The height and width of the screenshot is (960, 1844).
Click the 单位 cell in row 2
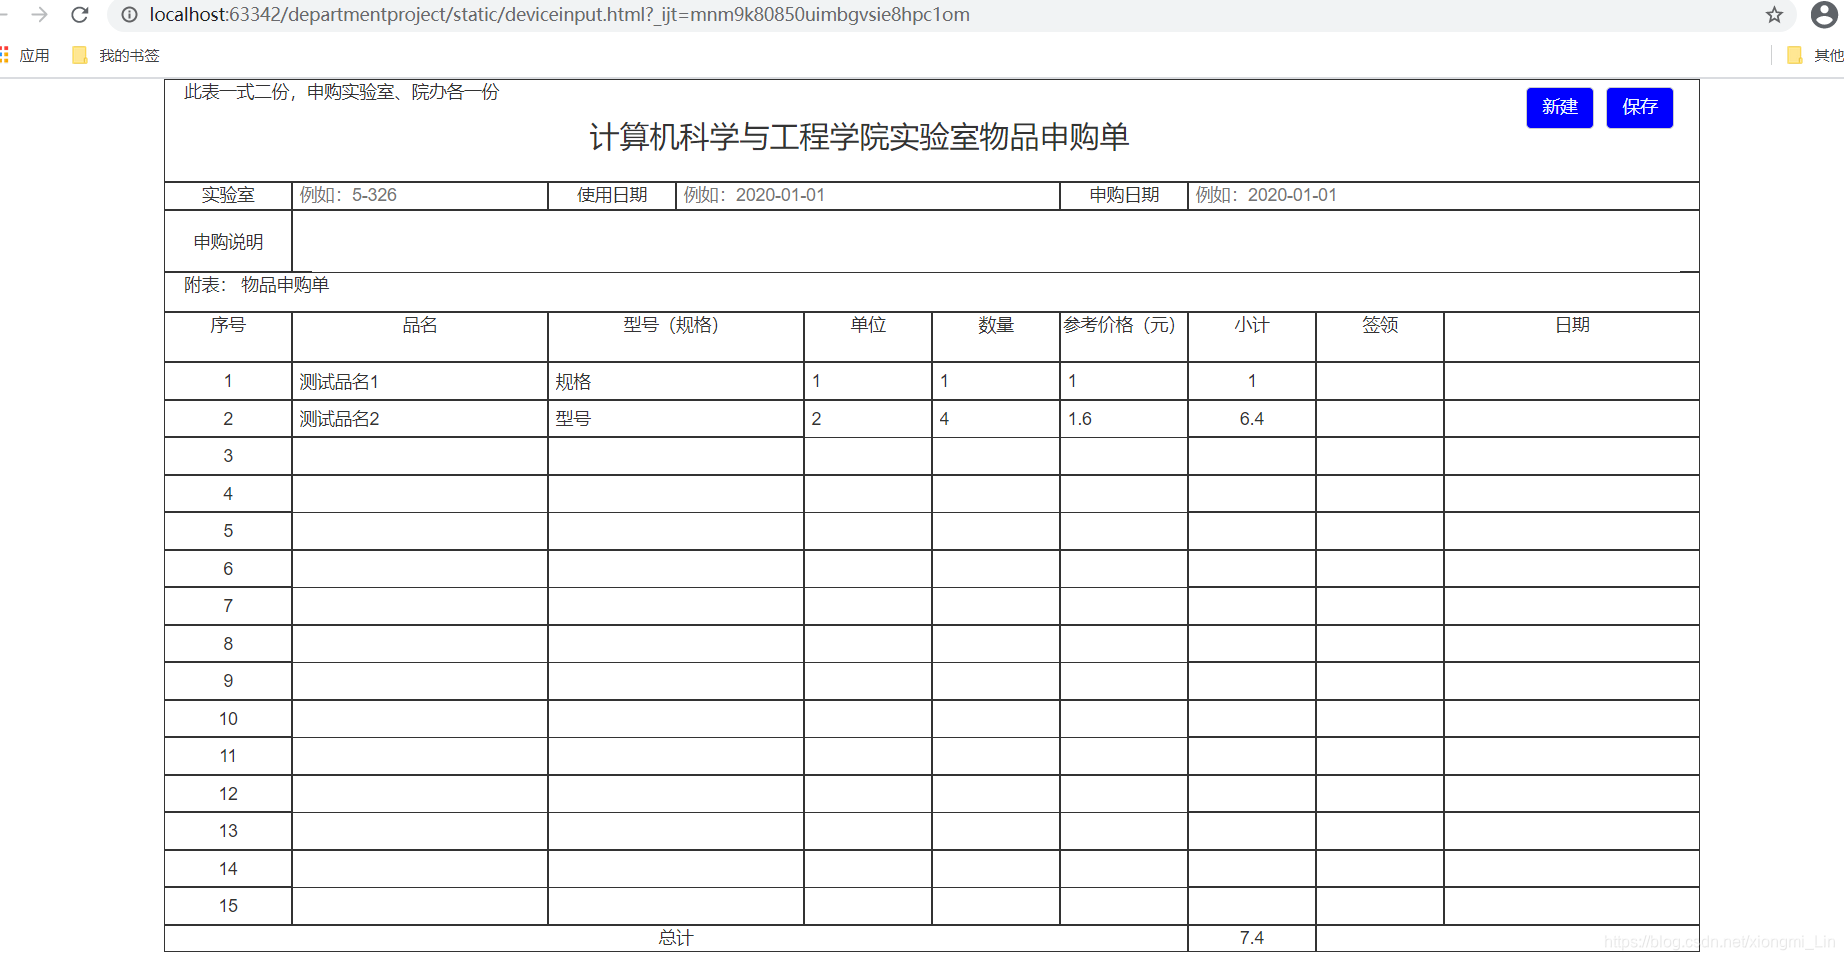[x=868, y=418]
